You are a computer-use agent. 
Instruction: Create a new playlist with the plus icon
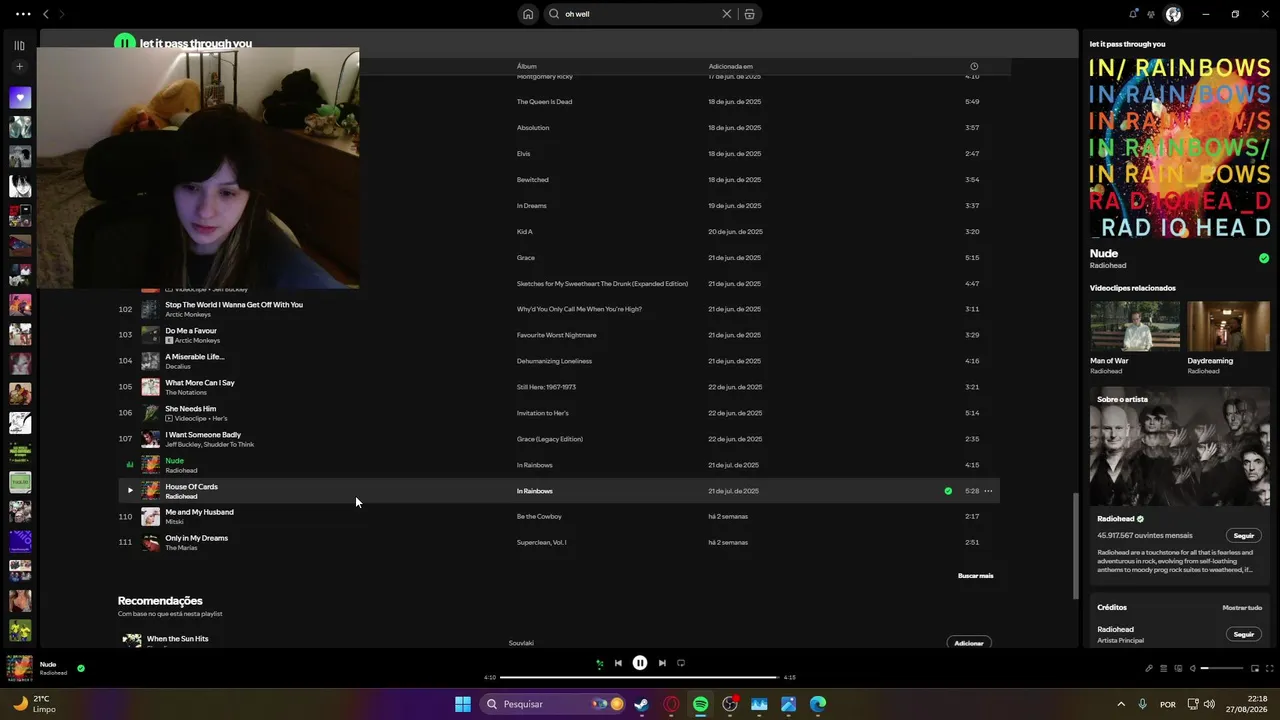click(19, 67)
